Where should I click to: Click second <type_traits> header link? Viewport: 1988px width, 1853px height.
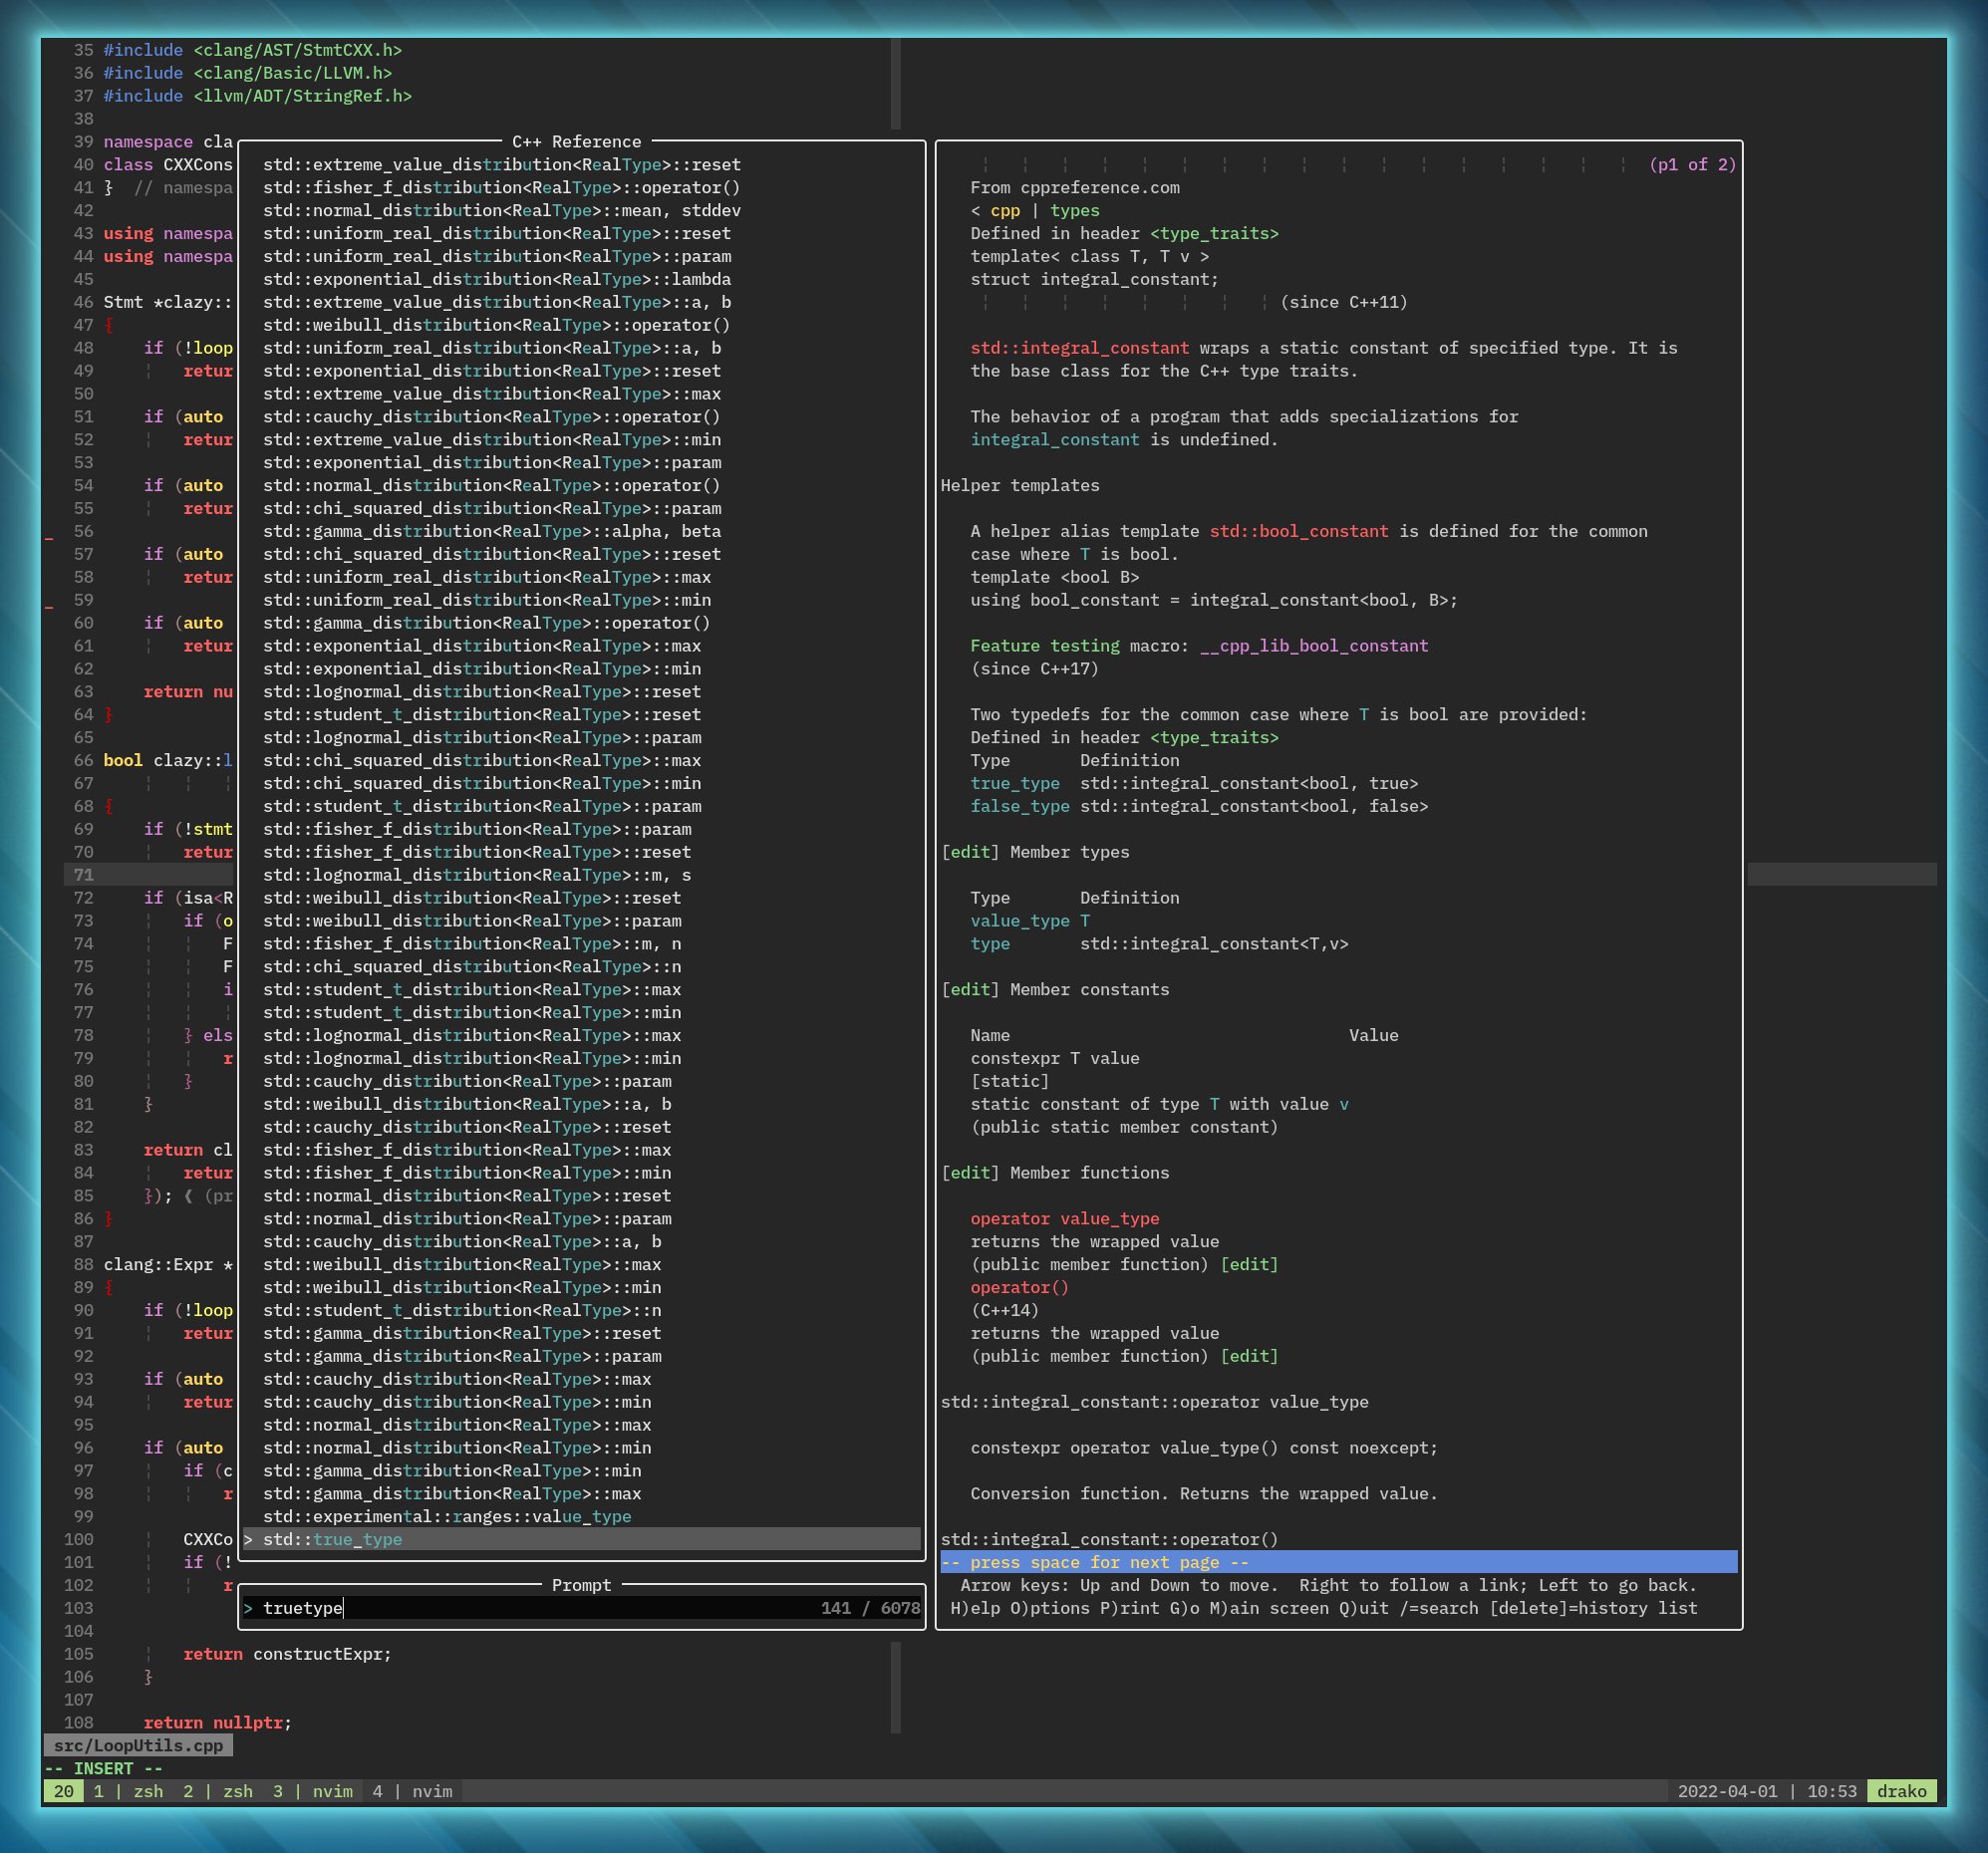click(x=1214, y=737)
